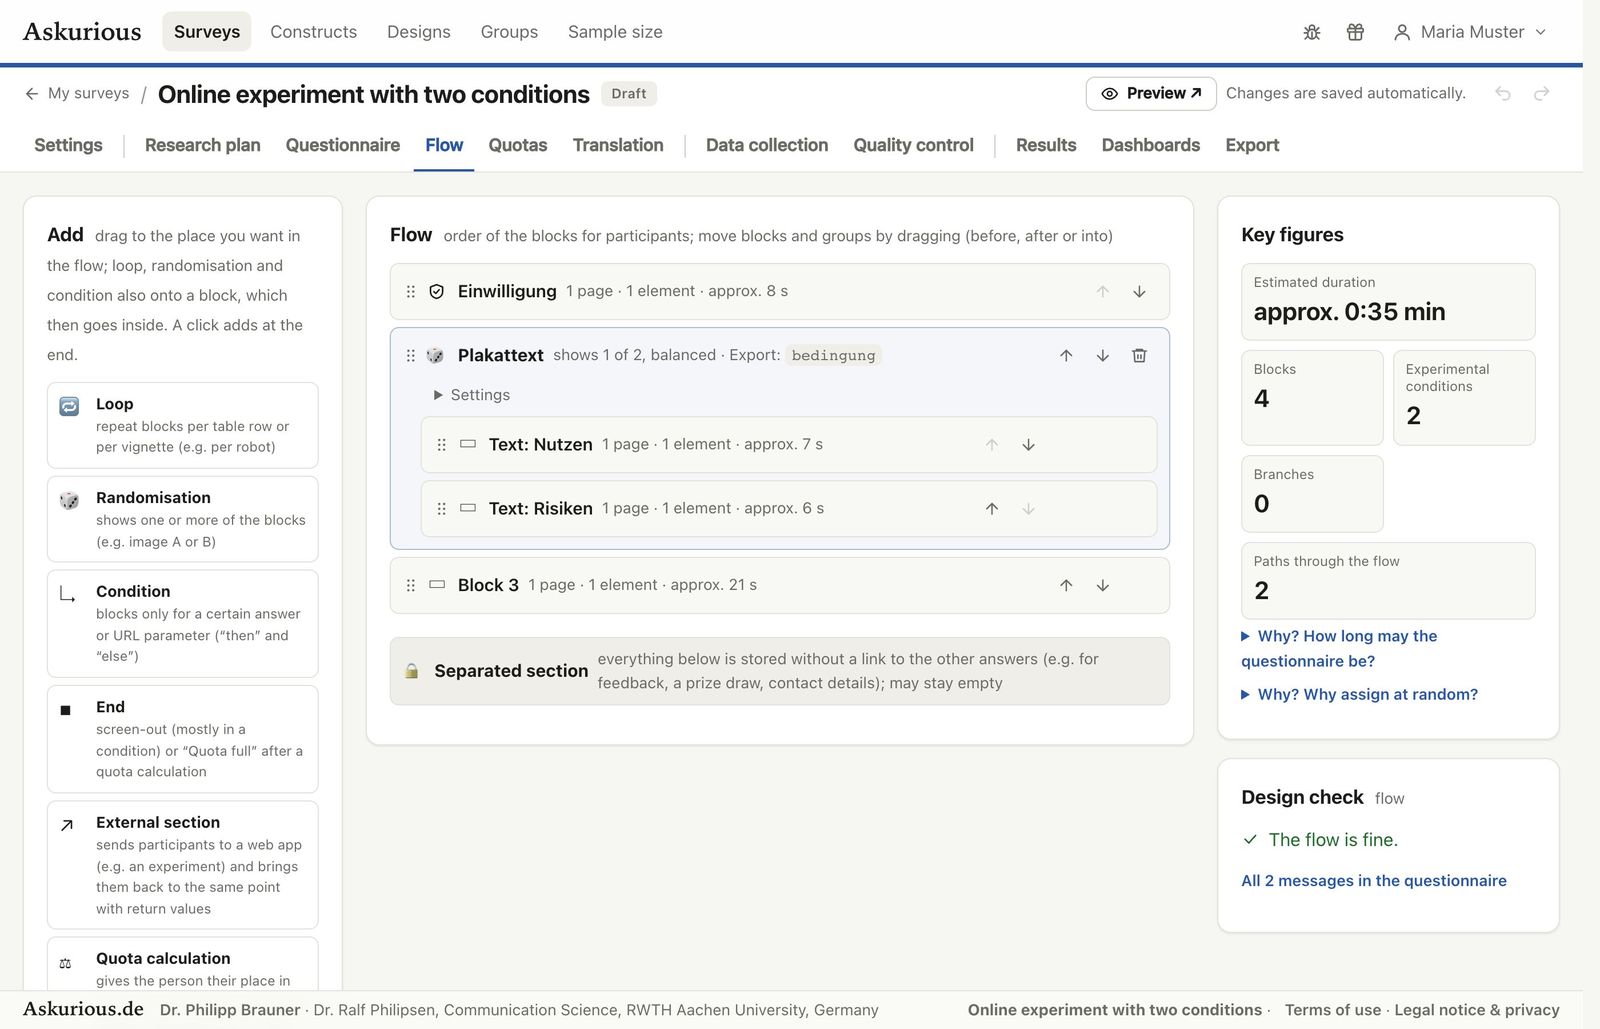Grab the drag handle of Einwilligung
The width and height of the screenshot is (1600, 1029).
tap(410, 291)
